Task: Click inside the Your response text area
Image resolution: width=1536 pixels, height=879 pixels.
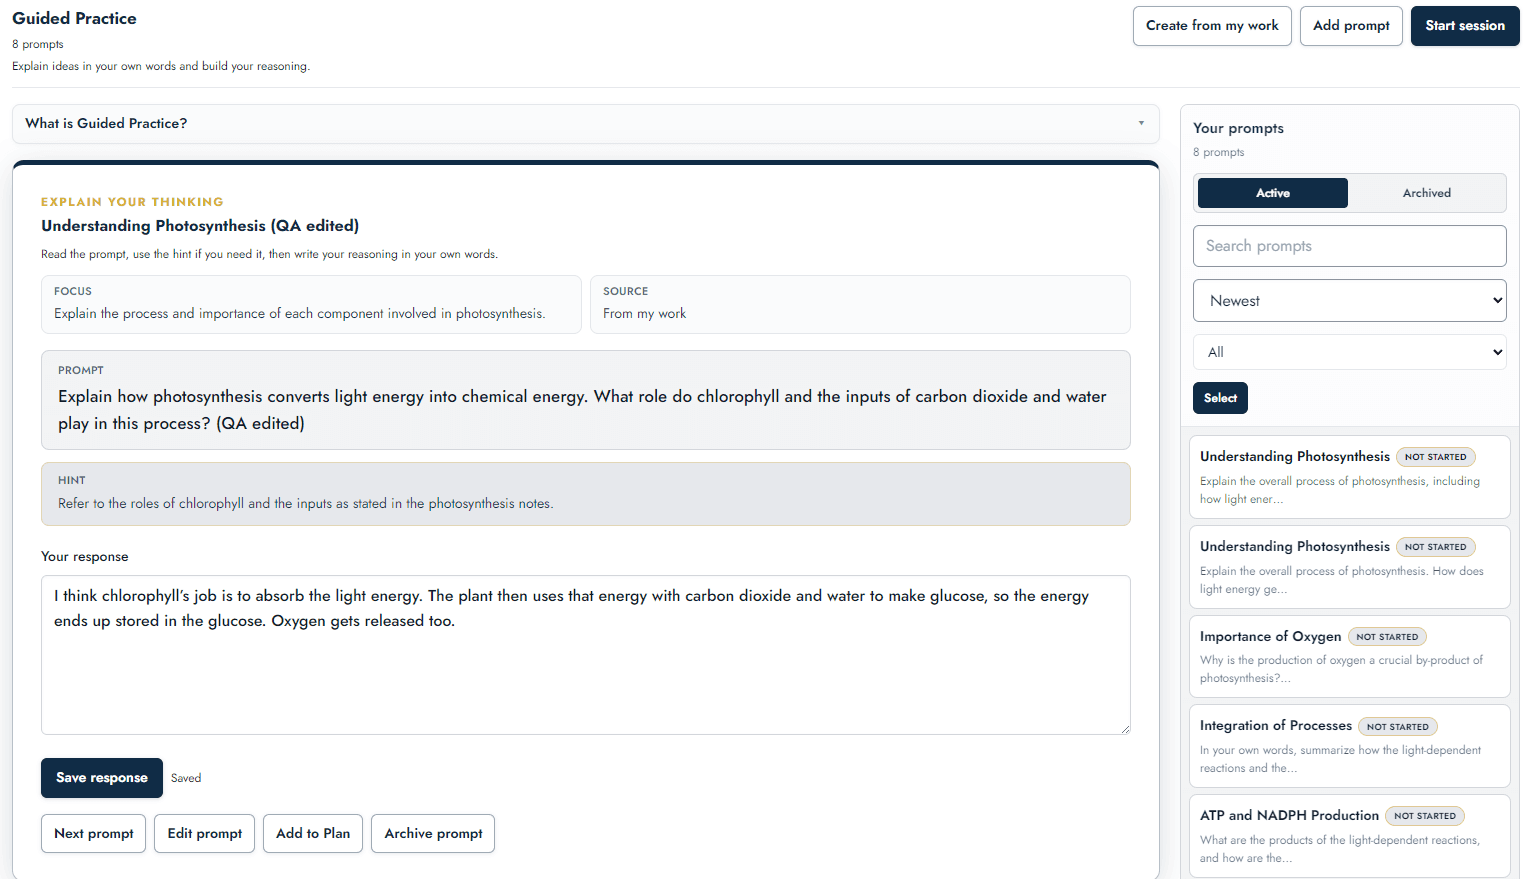Action: tap(586, 655)
